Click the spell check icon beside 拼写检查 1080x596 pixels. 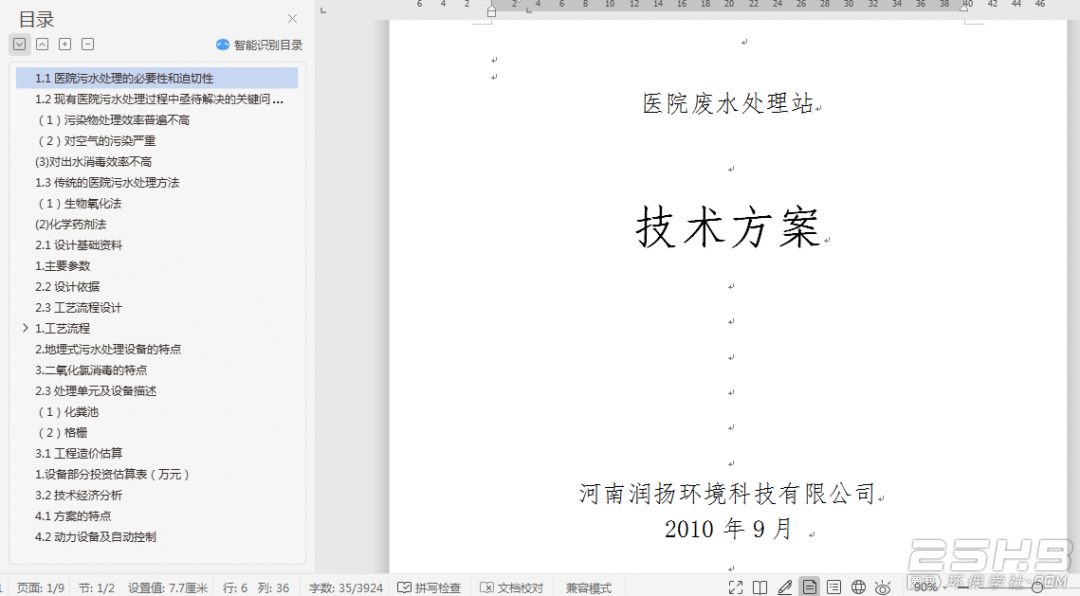[x=404, y=588]
